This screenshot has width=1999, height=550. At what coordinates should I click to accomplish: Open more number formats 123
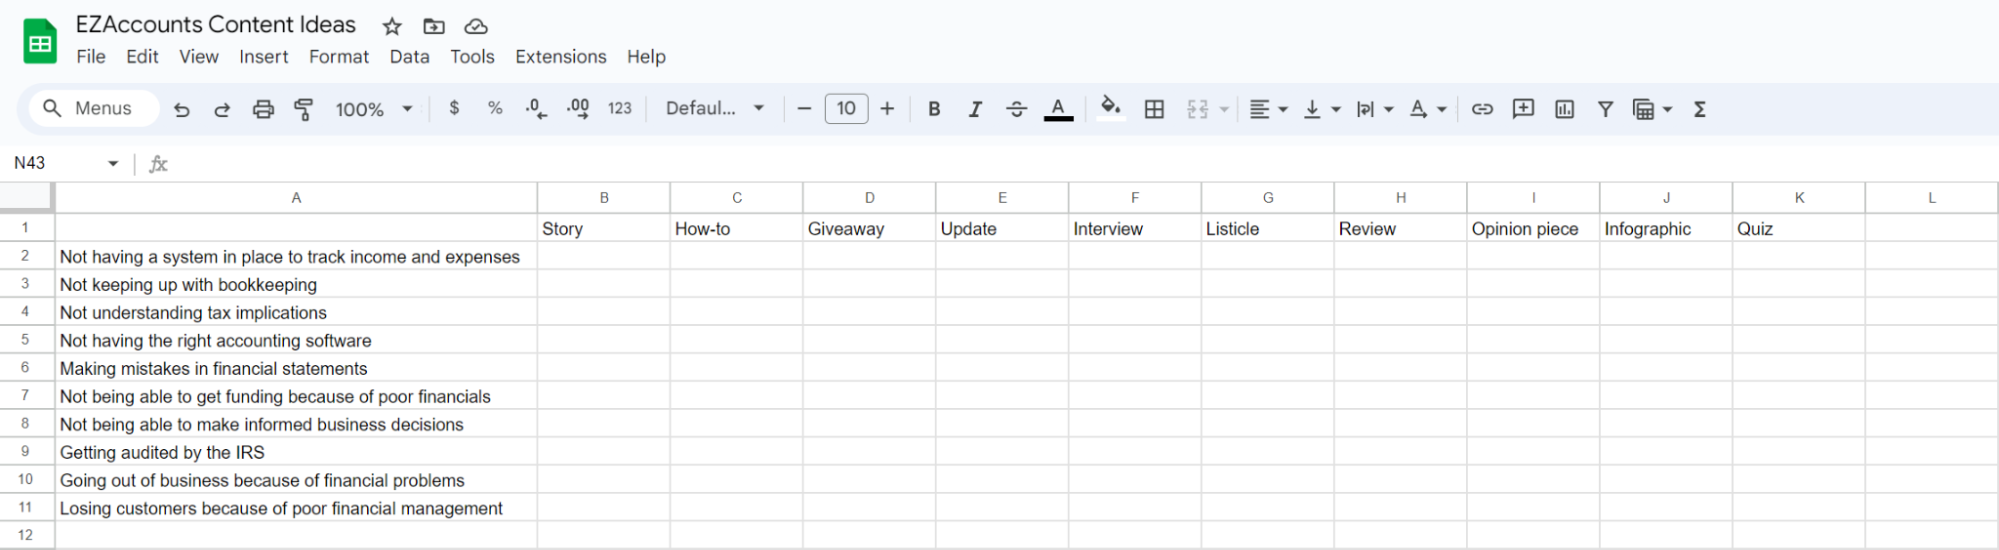tap(620, 108)
